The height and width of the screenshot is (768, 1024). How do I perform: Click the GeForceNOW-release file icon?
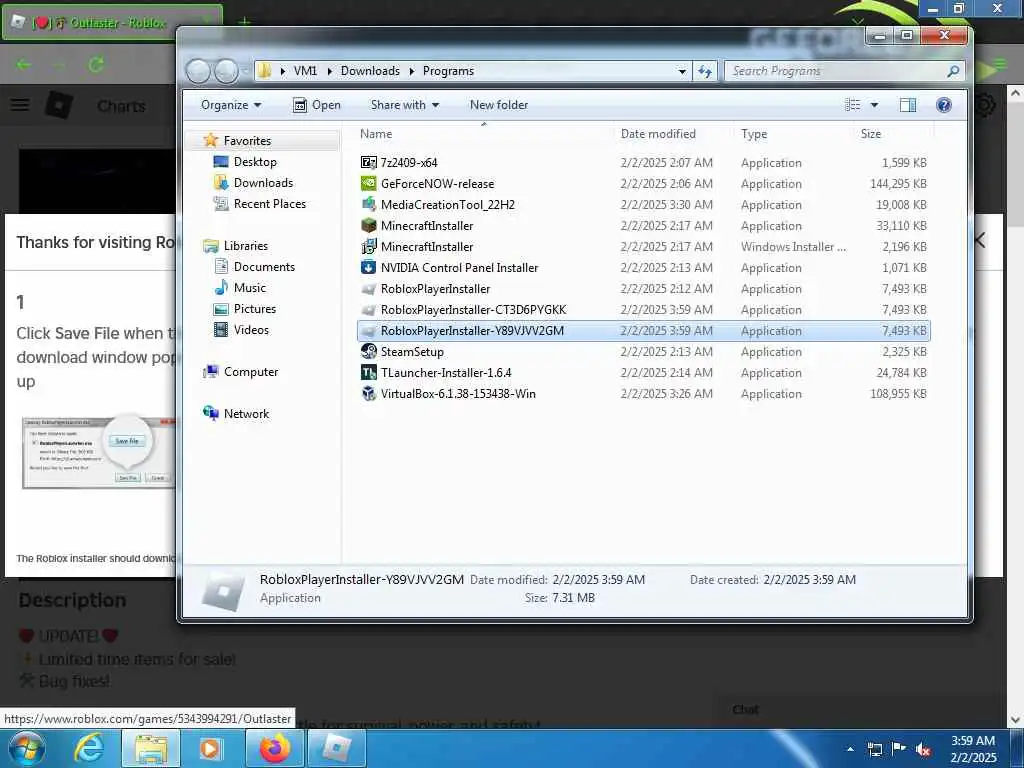coord(368,184)
